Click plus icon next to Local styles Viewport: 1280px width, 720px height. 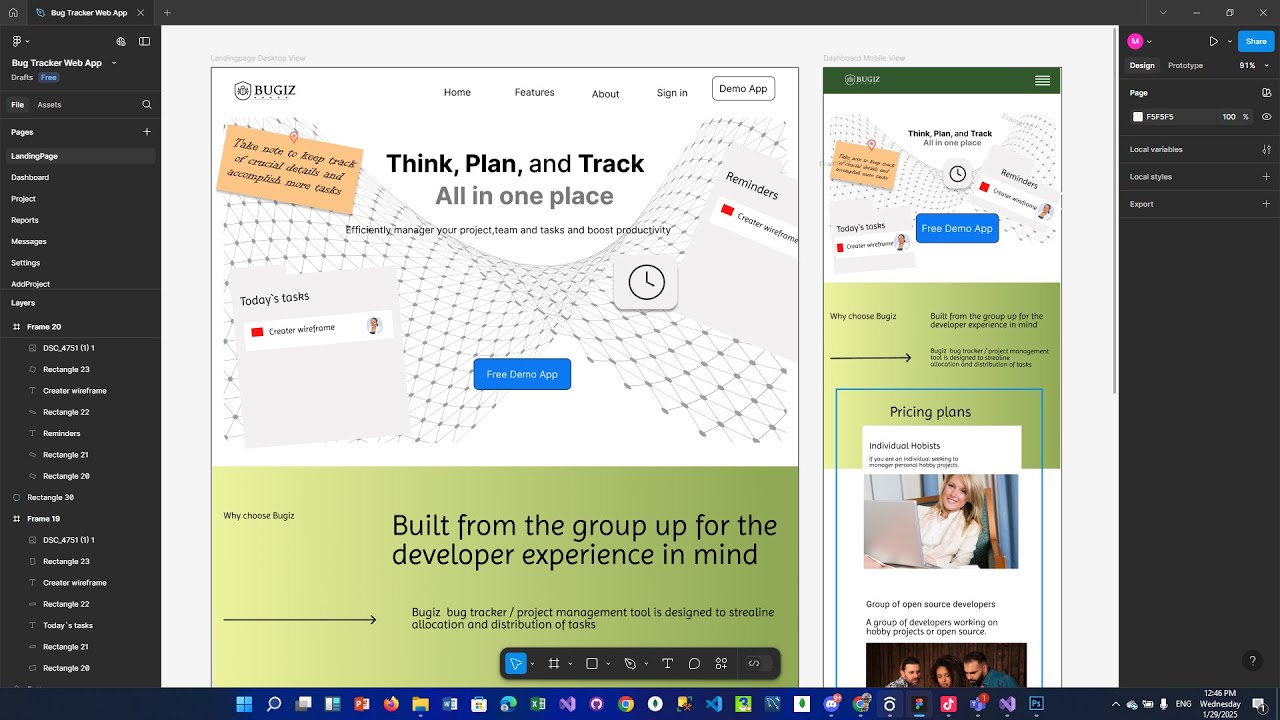(1266, 177)
